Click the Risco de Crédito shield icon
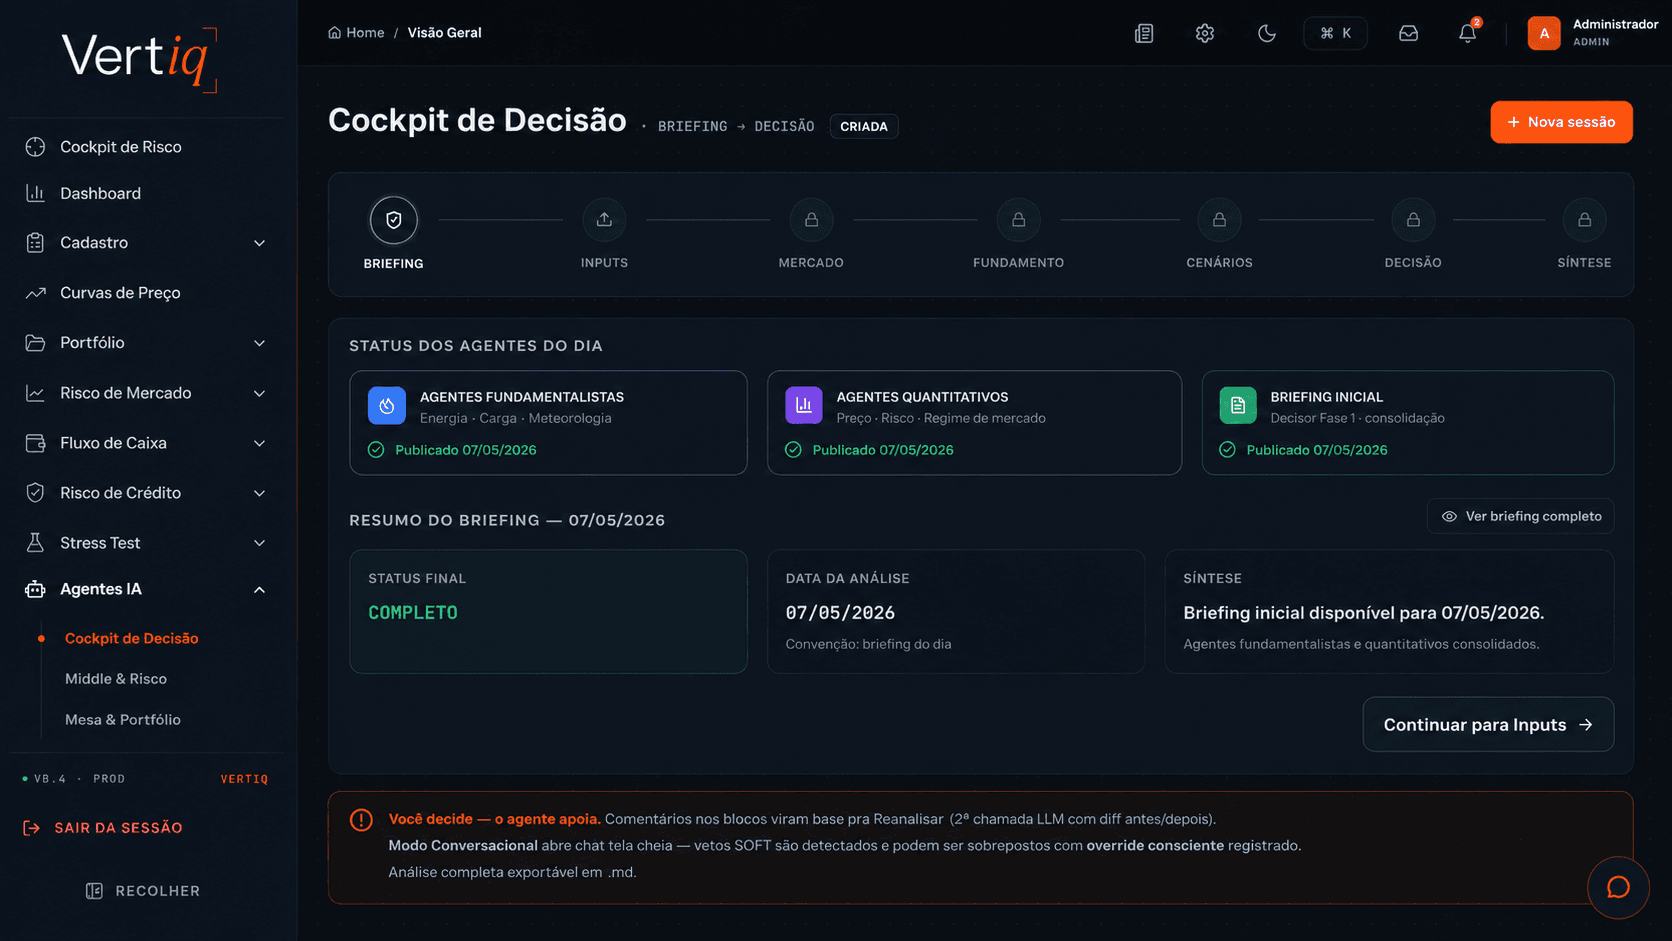1672x941 pixels. pos(35,493)
